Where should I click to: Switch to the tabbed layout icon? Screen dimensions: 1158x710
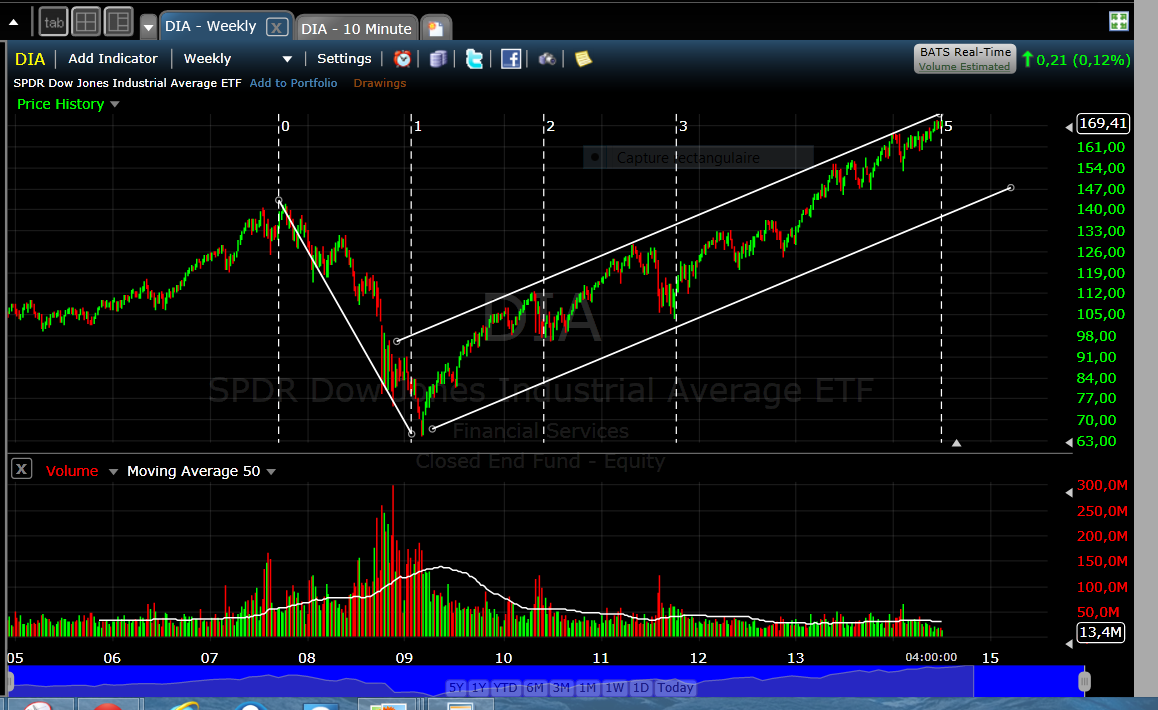[53, 22]
